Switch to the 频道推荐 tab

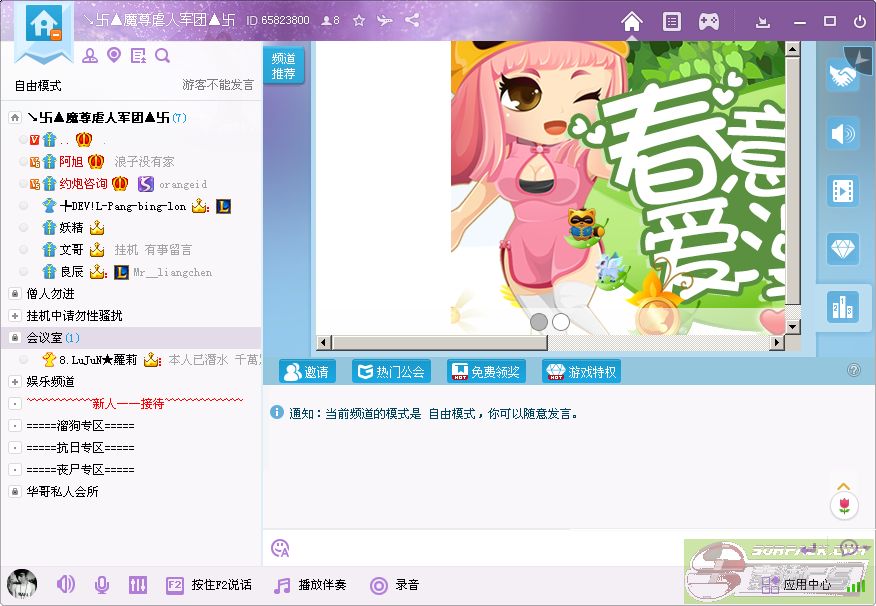point(283,65)
